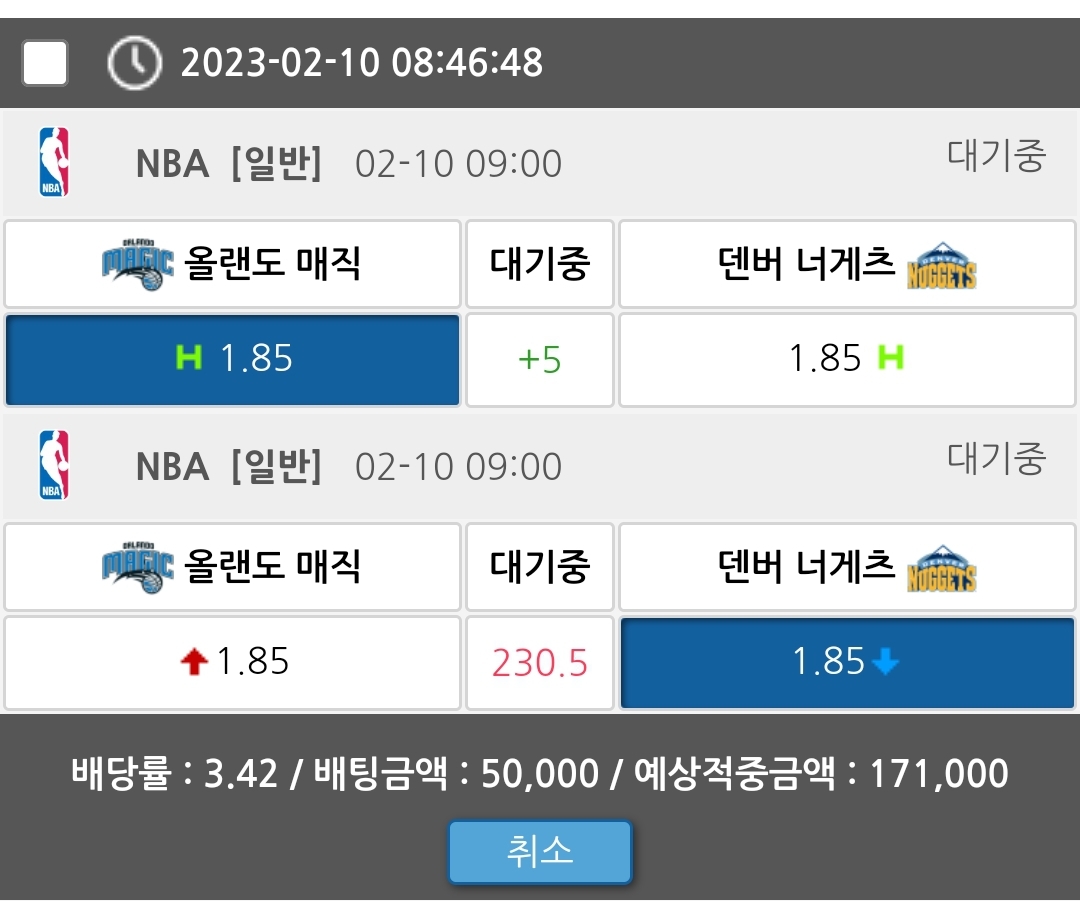Click the Orlando Magic logo in the first match
This screenshot has width=1080, height=901.
click(x=138, y=265)
